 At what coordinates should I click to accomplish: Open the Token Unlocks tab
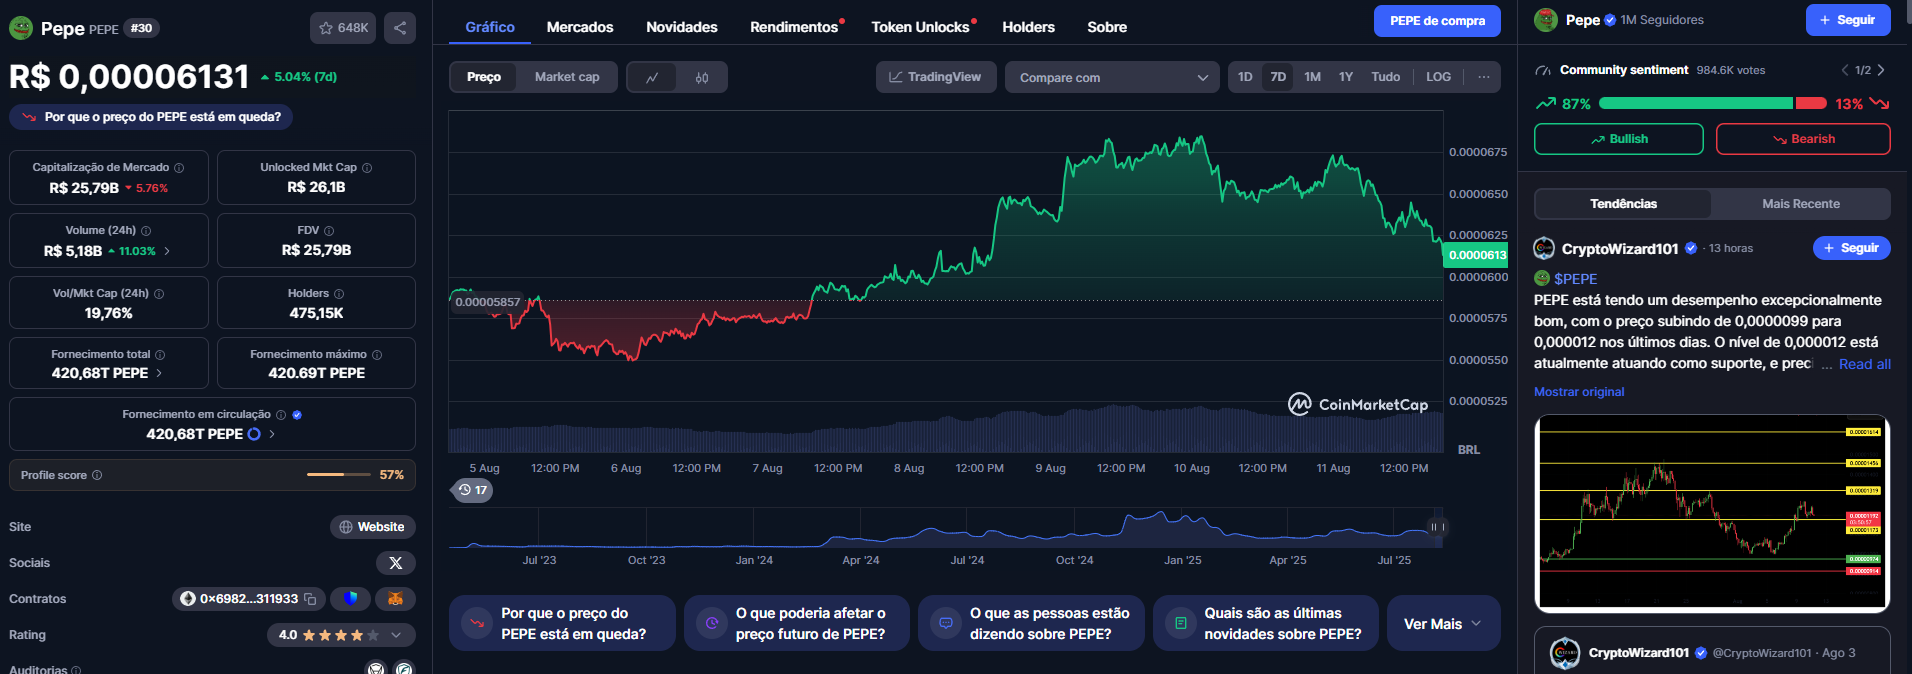click(920, 27)
